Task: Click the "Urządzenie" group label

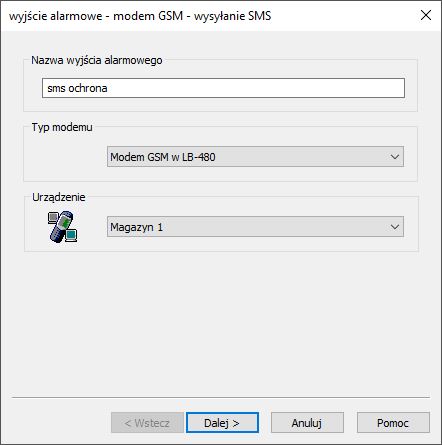Action: click(x=59, y=197)
